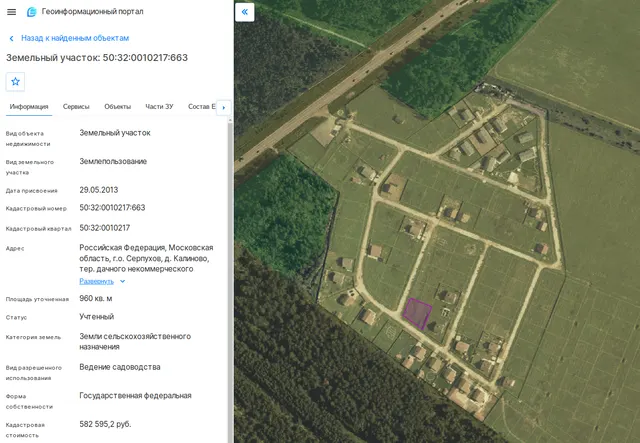Click the back arrow icon
The width and height of the screenshot is (640, 443).
(11, 38)
